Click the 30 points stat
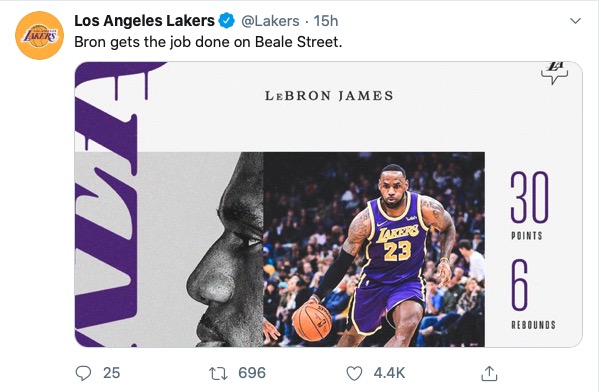The image size is (601, 392). point(528,205)
